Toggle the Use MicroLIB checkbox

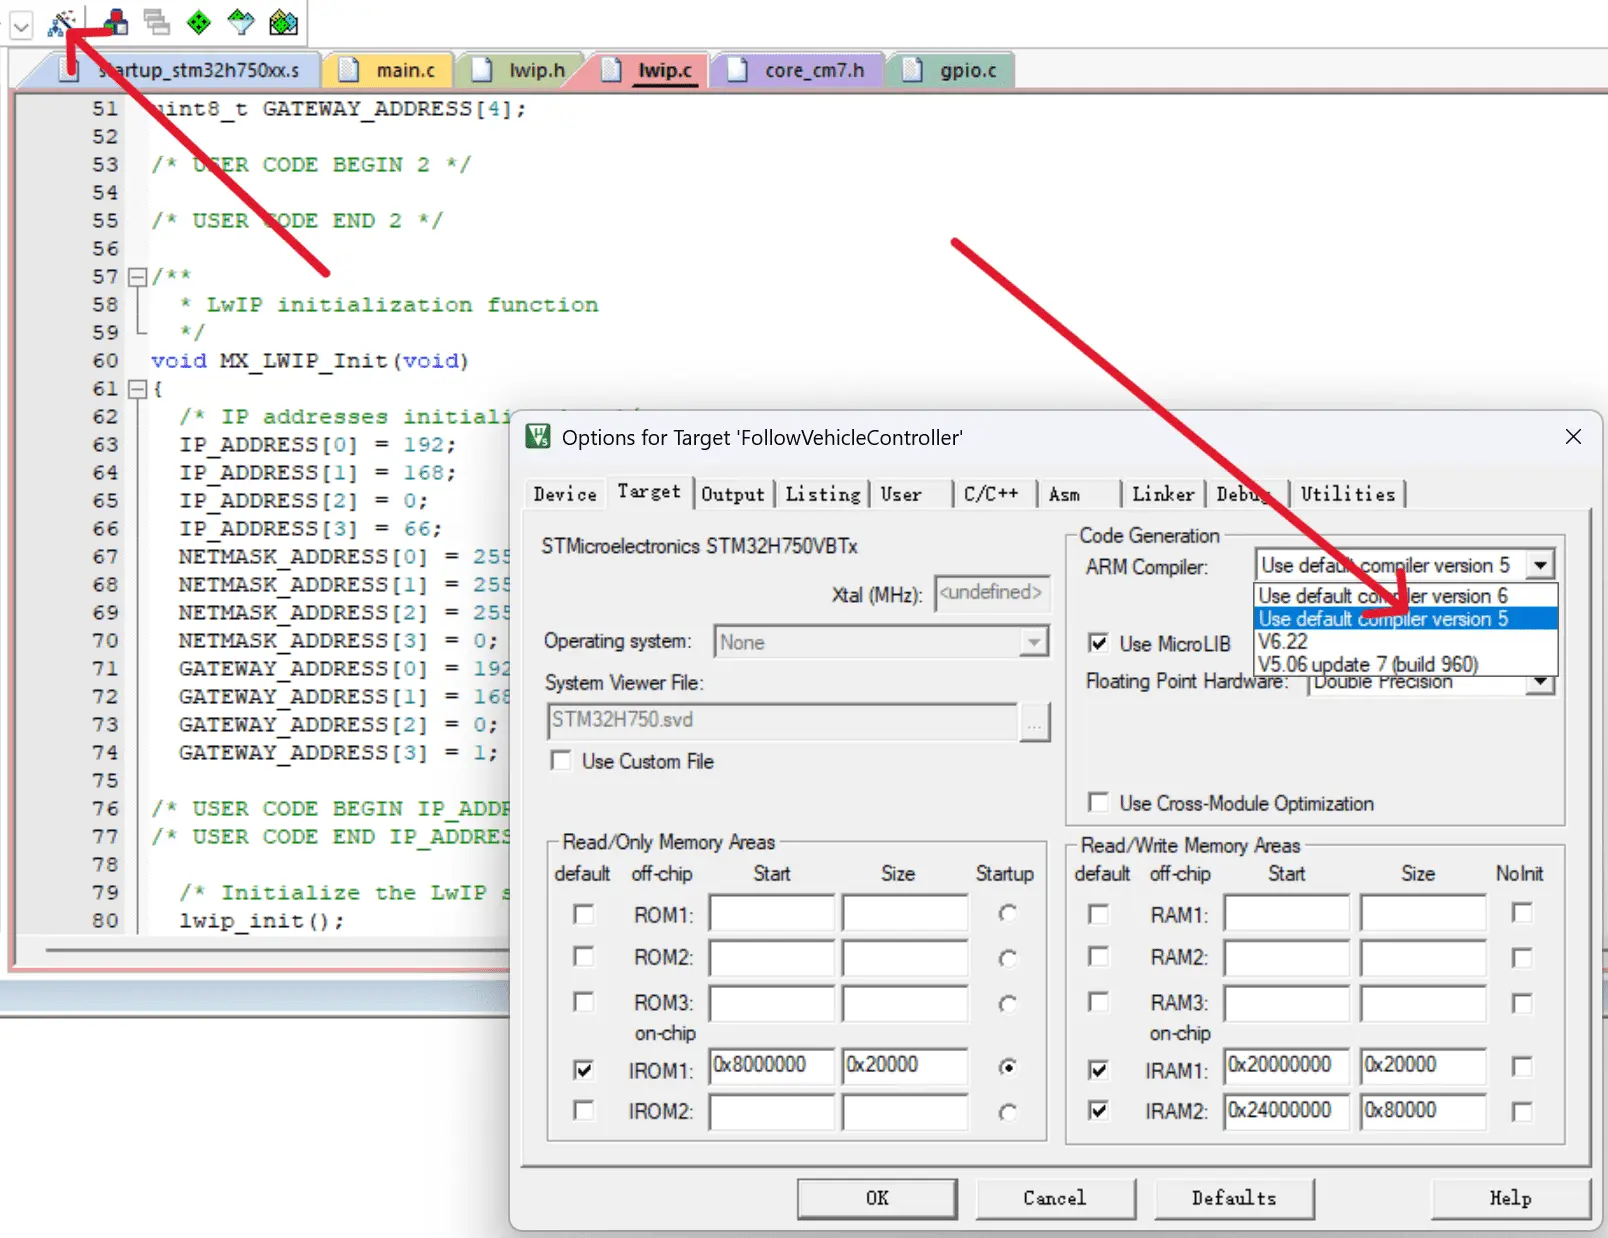tap(1098, 643)
